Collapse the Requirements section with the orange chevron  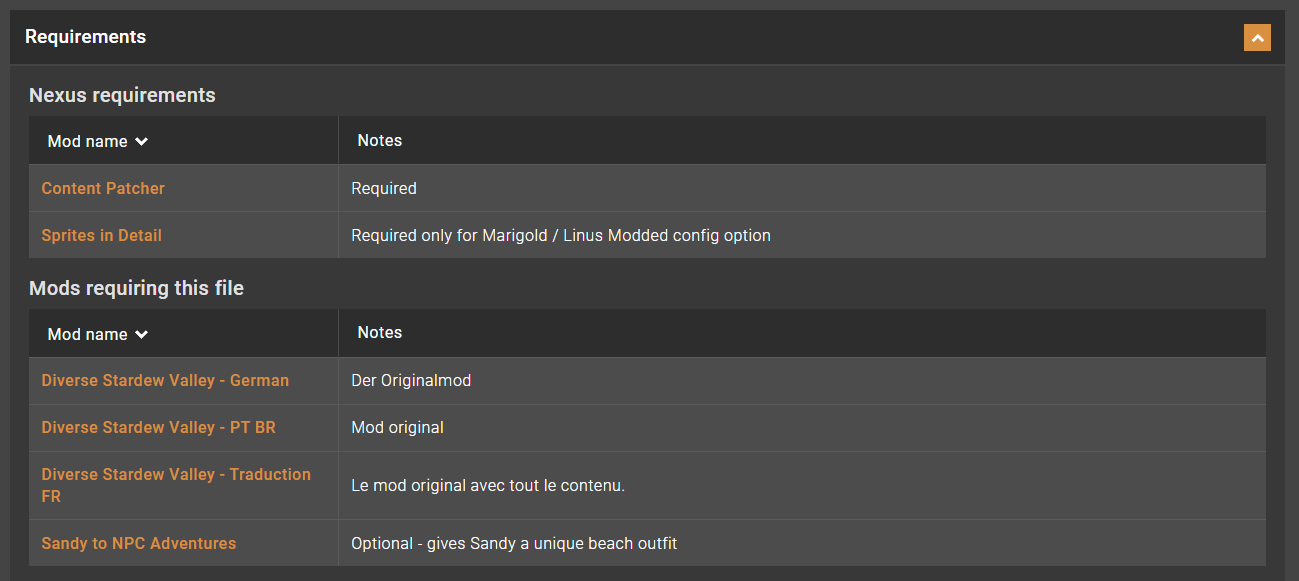[1257, 38]
